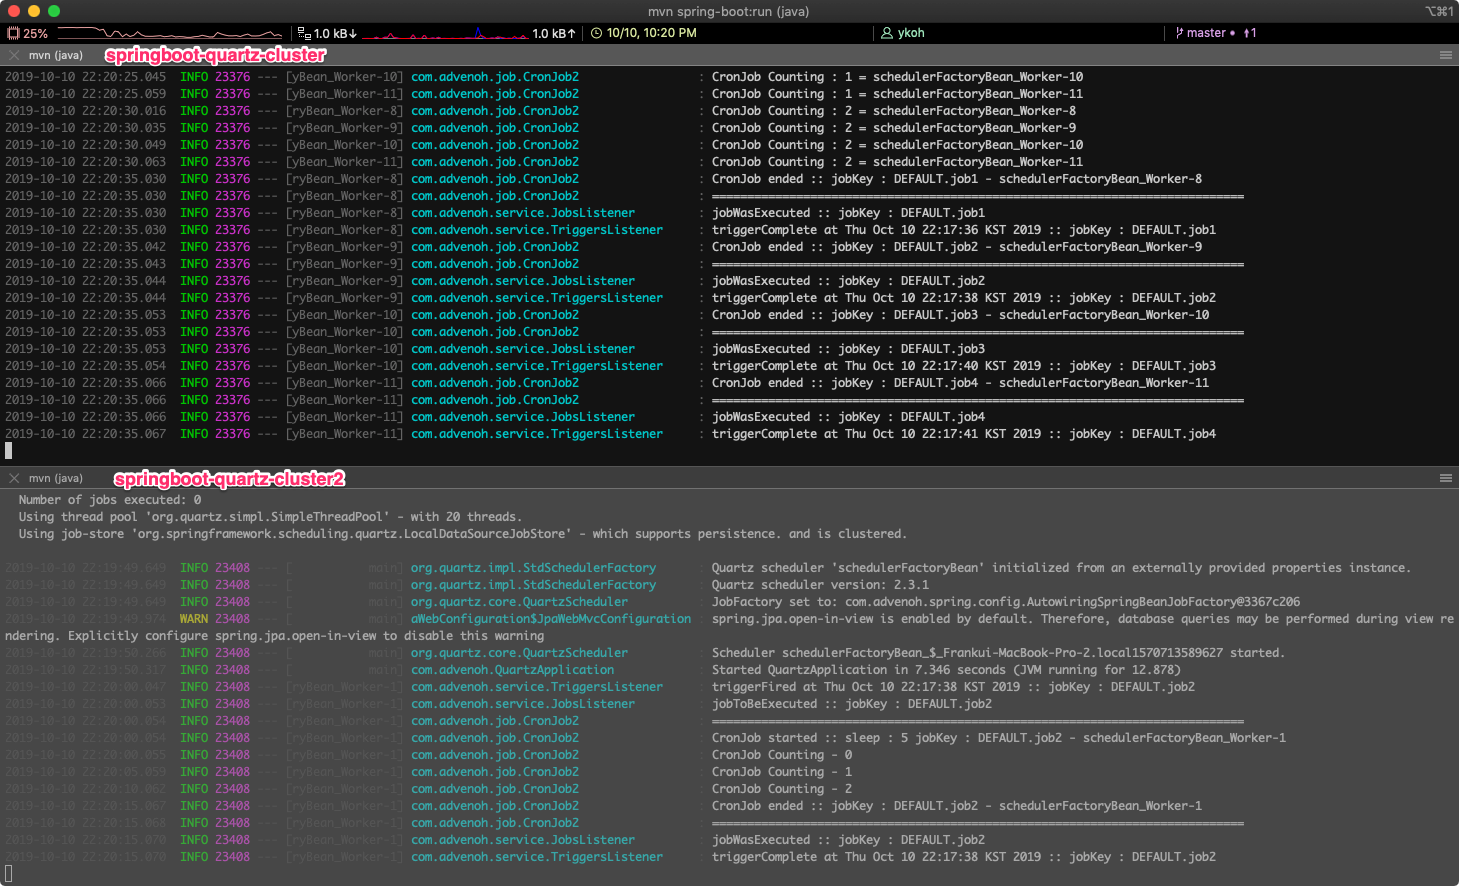Viewport: 1459px width, 886px height.
Task: Click the window title mvn spring-boot:run (java)
Action: [x=728, y=11]
